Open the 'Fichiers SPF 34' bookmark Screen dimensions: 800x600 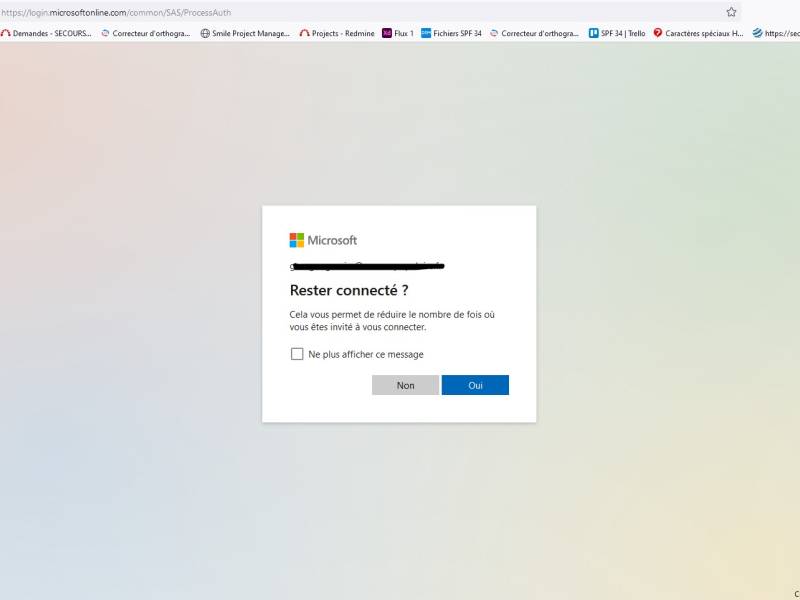452,33
